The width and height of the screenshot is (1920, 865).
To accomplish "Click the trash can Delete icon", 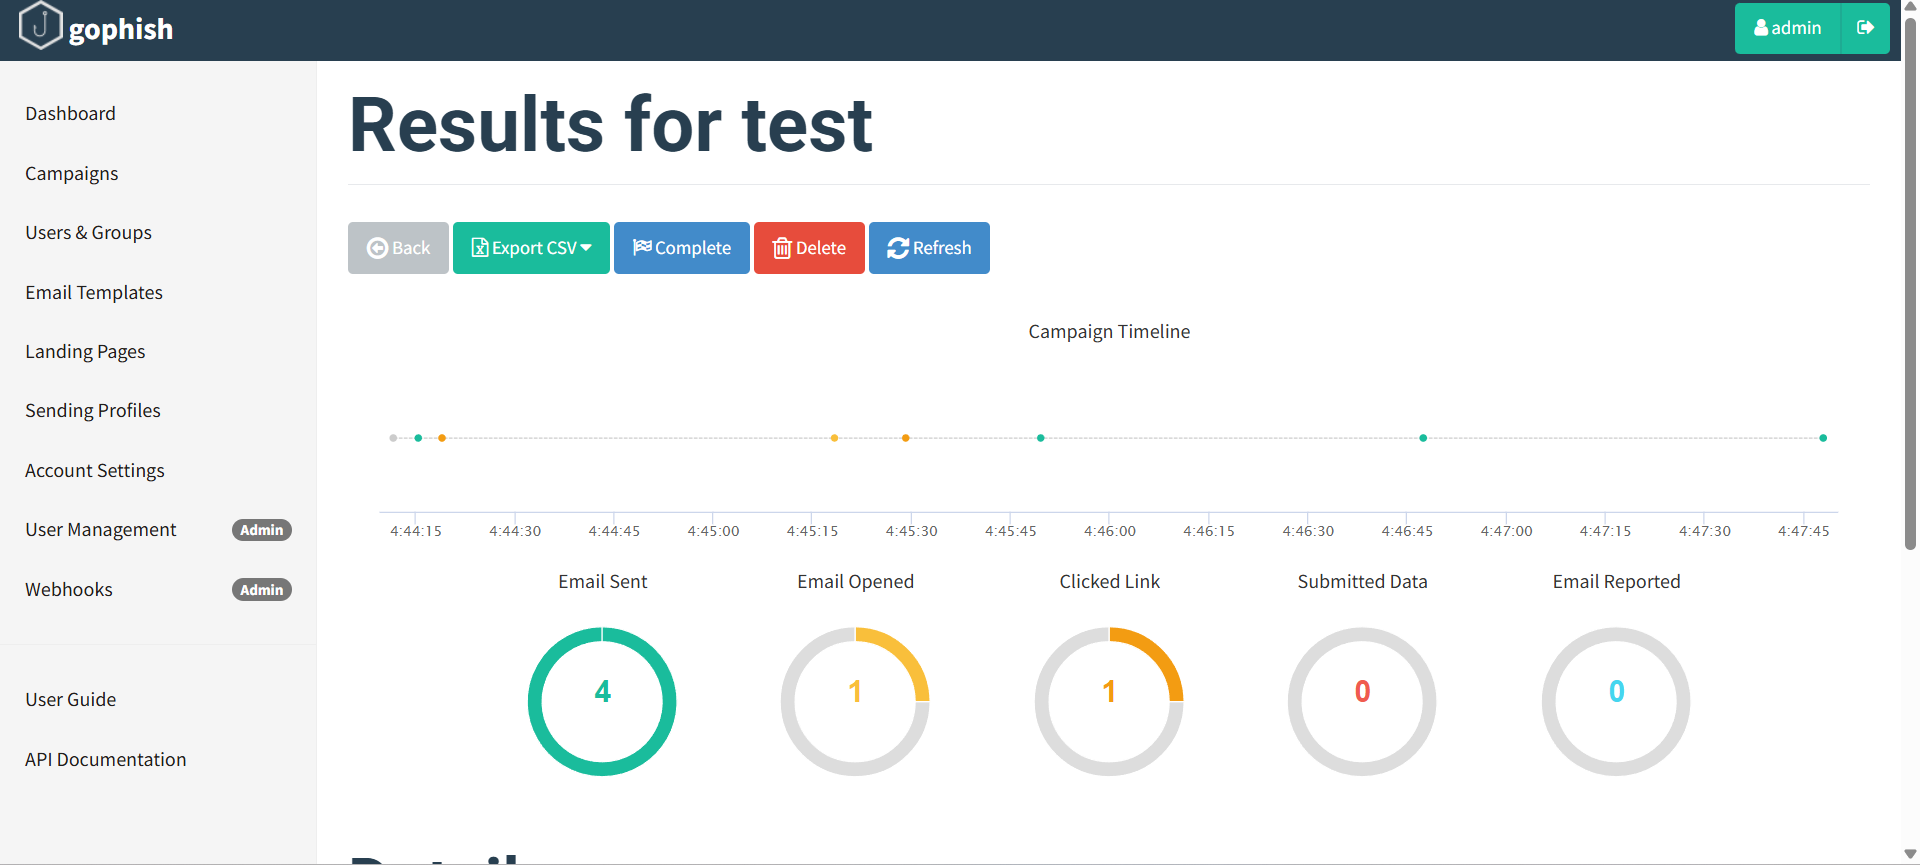I will click(782, 248).
